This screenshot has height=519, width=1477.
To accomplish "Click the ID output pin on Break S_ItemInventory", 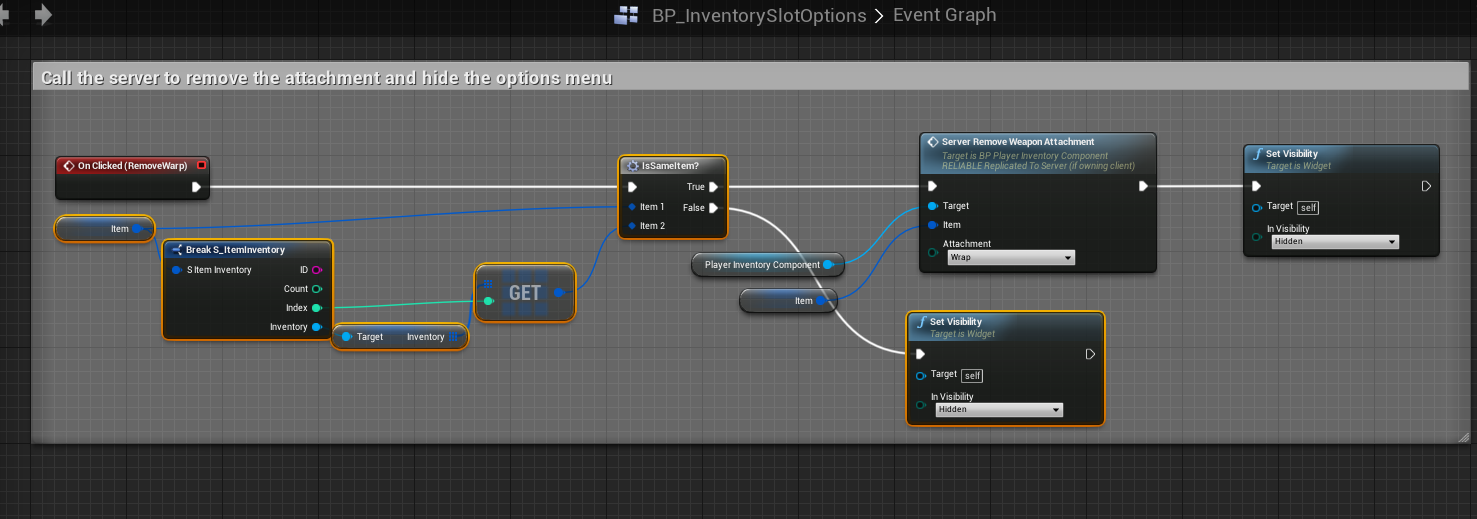I will (317, 270).
